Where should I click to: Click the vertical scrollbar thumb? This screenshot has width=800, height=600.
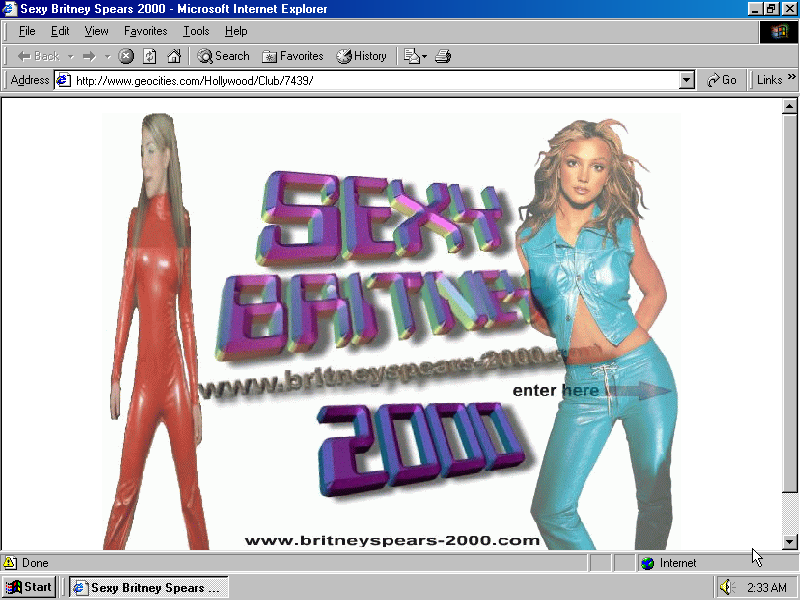click(x=789, y=304)
